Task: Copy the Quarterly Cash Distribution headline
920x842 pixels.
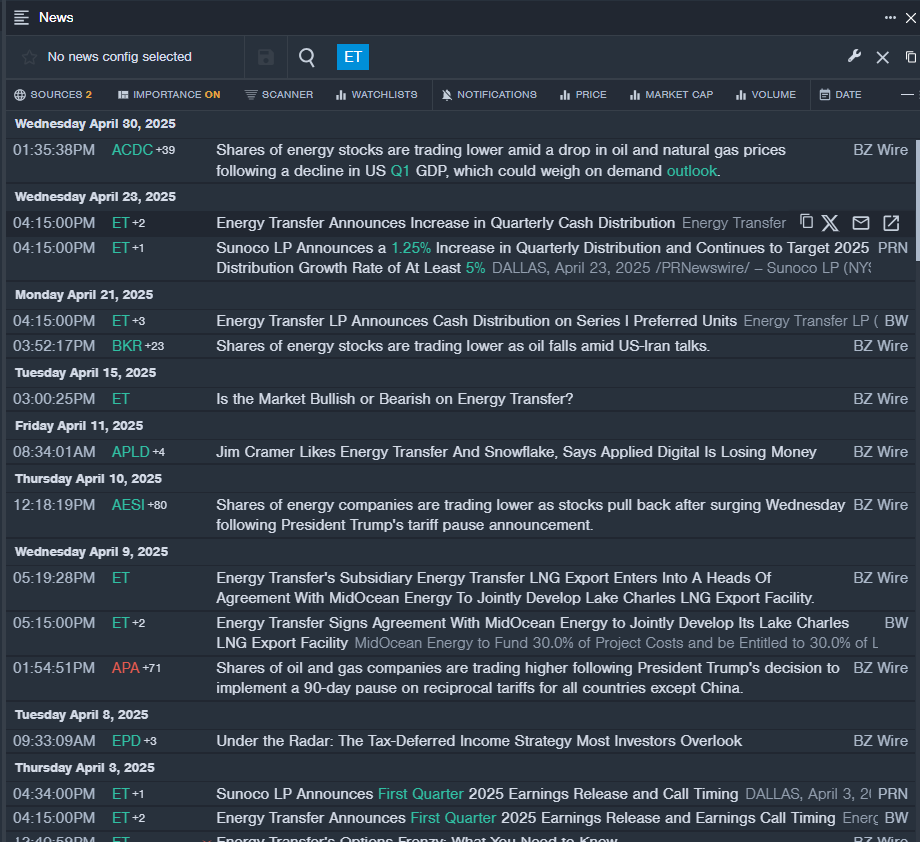Action: tap(807, 221)
